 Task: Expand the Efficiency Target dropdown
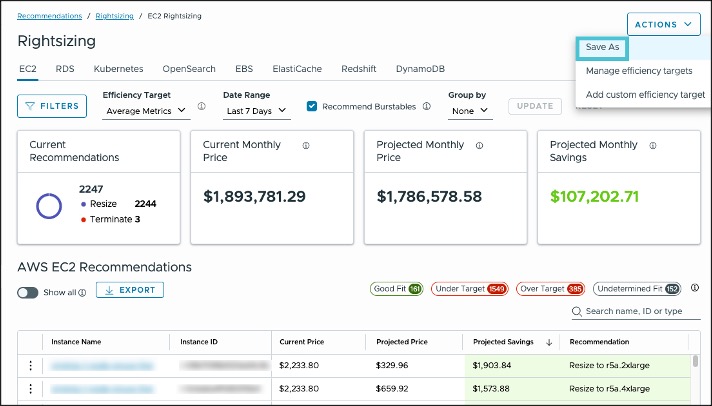[146, 111]
